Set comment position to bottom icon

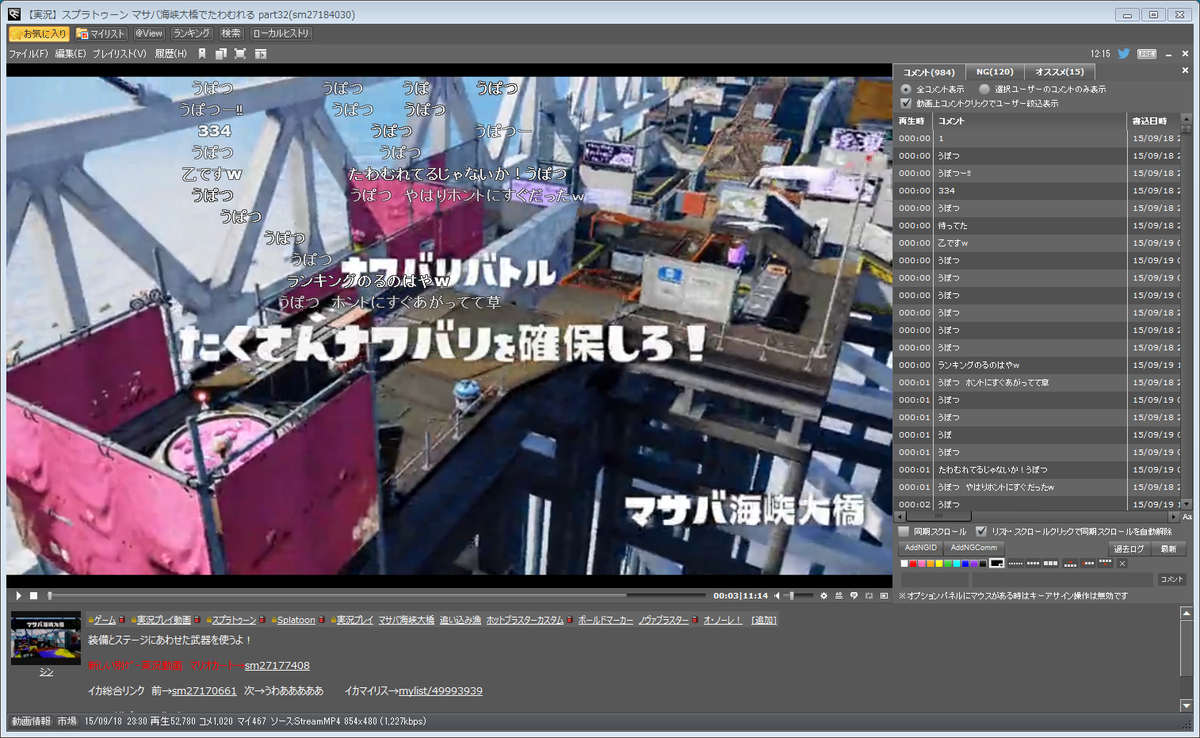coord(1070,563)
